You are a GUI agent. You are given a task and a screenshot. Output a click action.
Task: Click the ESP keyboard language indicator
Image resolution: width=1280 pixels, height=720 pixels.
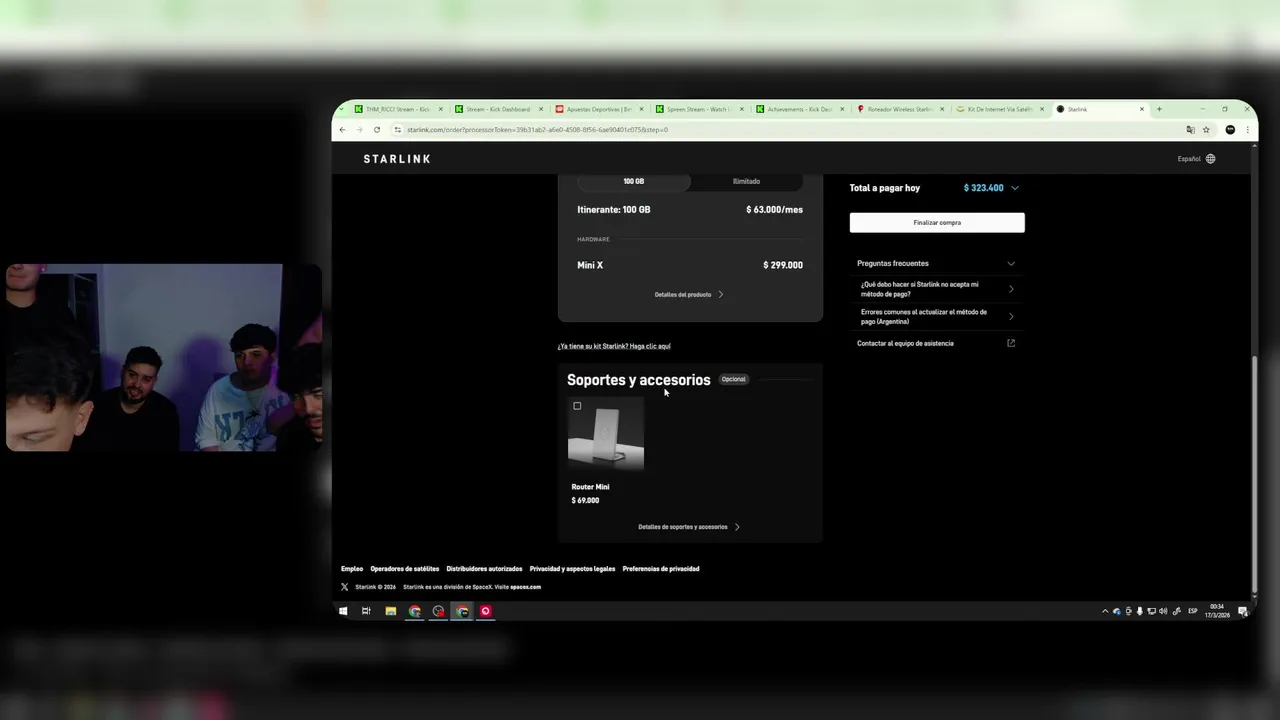(x=1192, y=611)
